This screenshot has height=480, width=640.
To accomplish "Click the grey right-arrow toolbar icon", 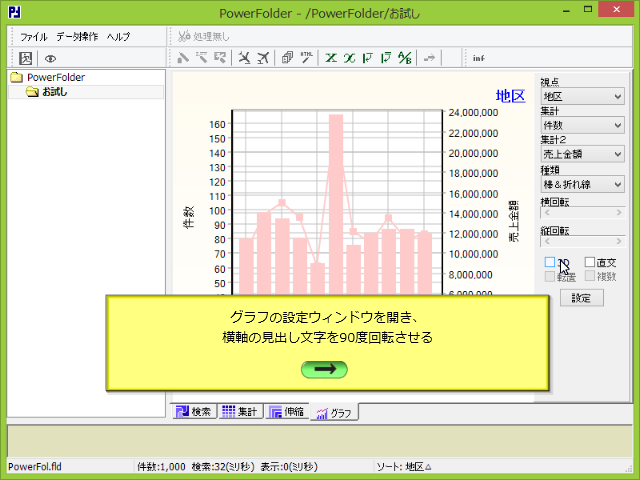I will tap(429, 58).
